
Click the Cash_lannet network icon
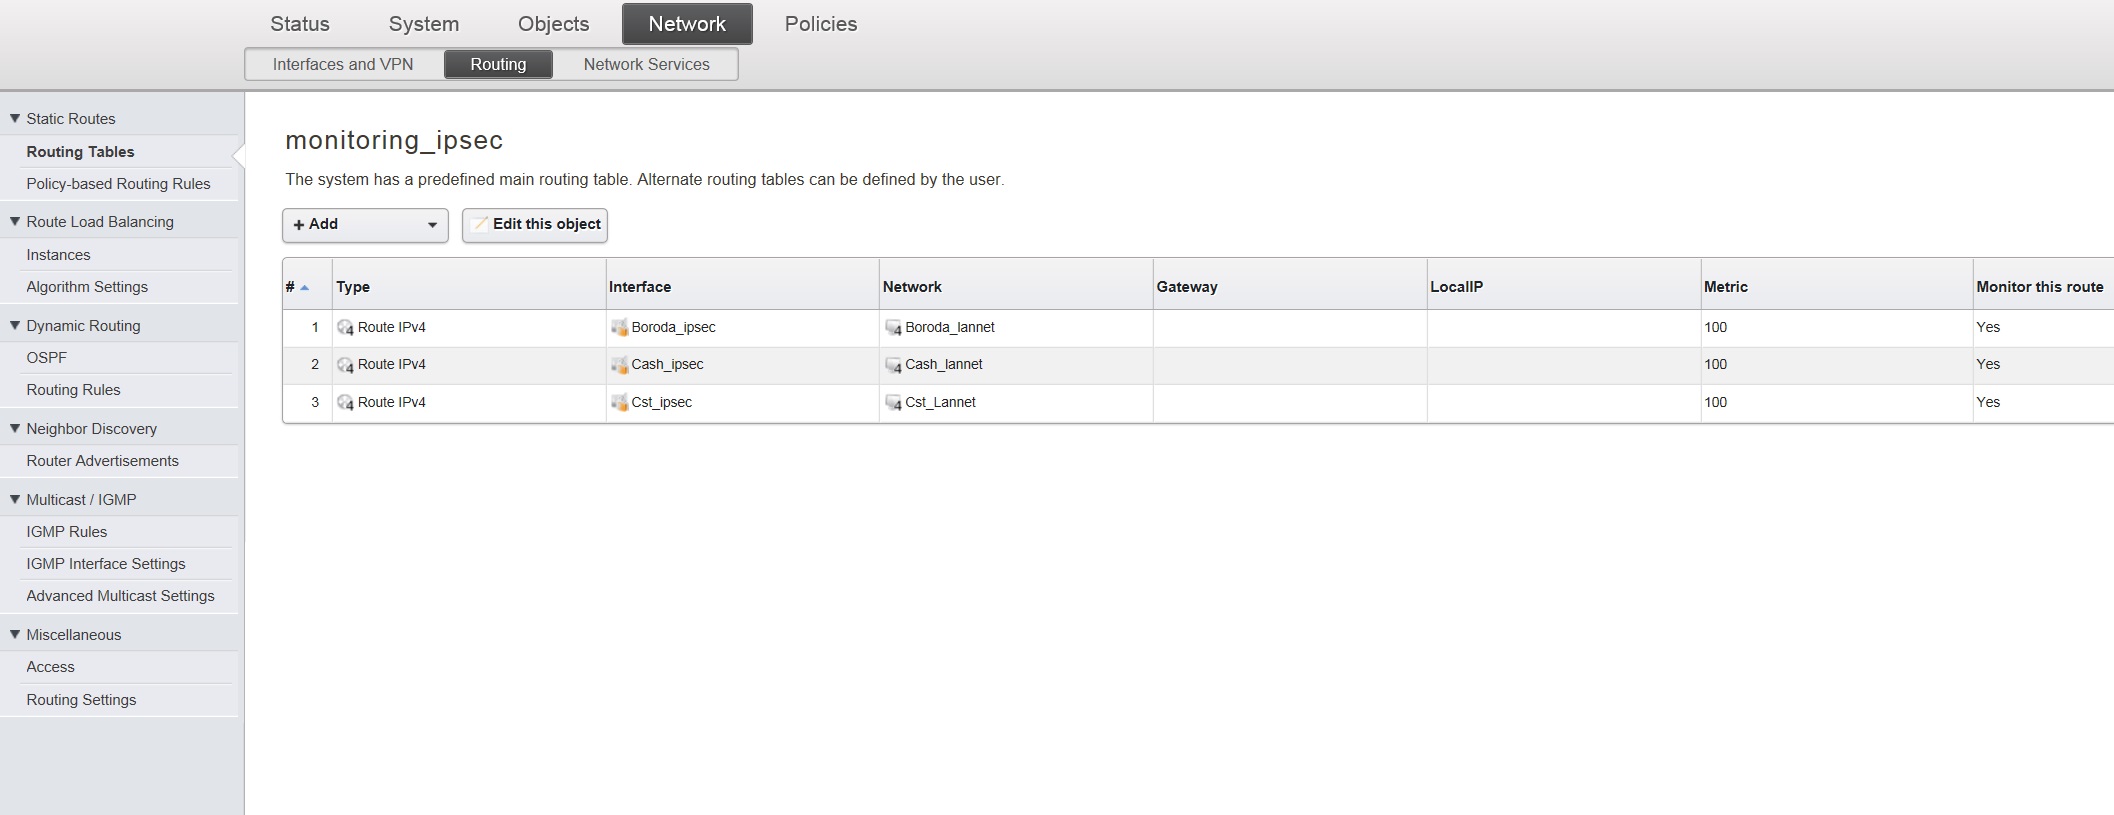893,365
